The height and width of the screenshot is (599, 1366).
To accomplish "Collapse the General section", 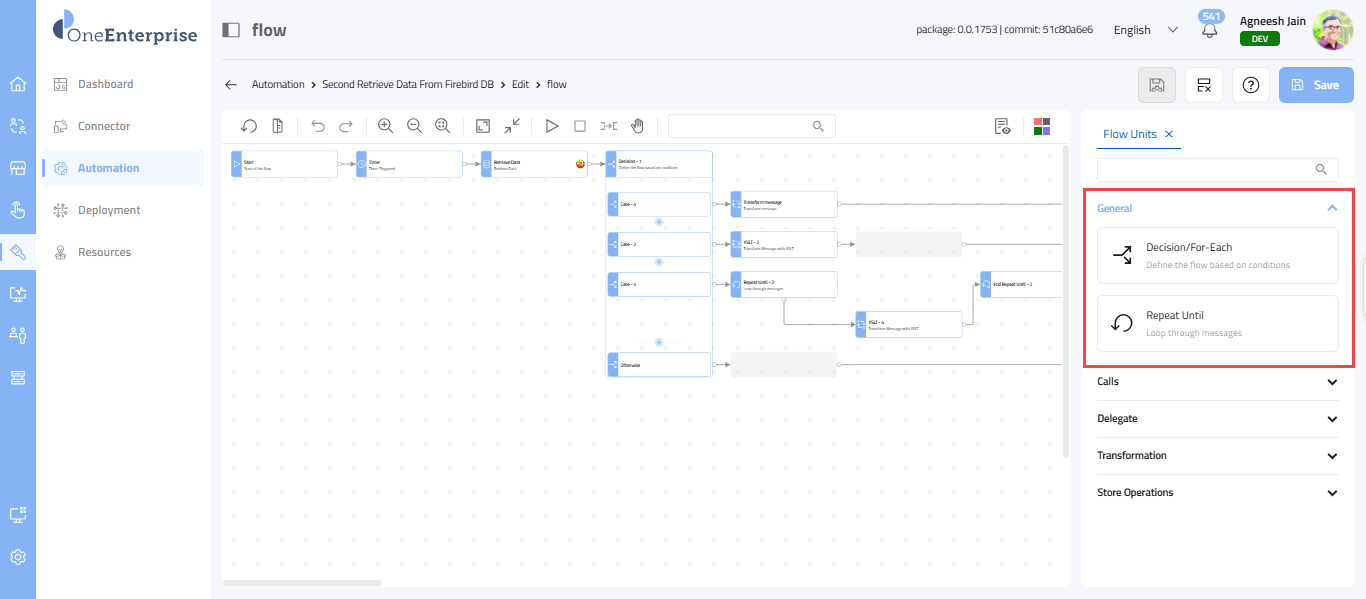I will (1331, 208).
